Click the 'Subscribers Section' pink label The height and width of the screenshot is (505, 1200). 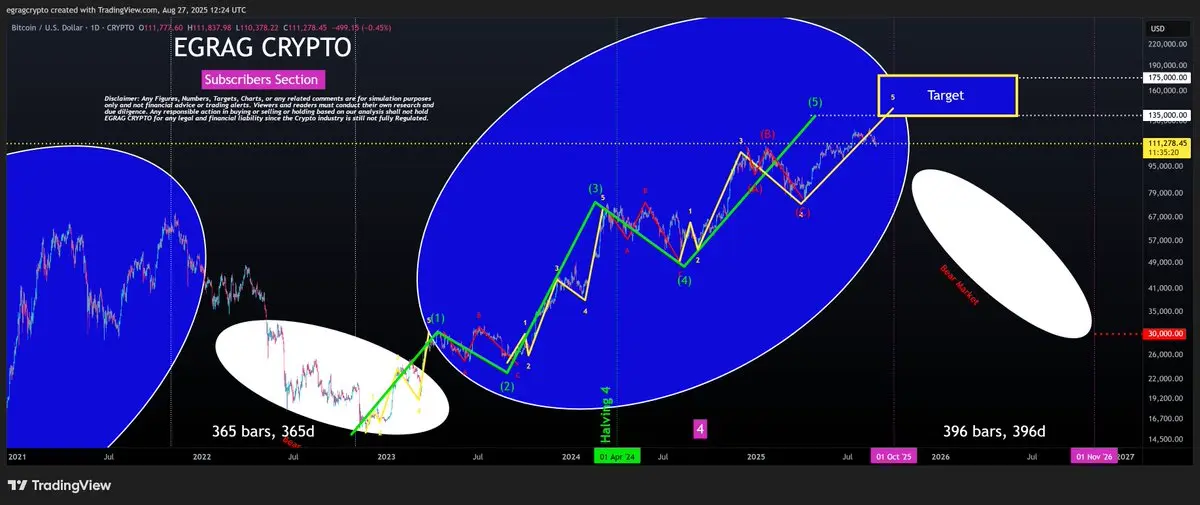(x=263, y=80)
